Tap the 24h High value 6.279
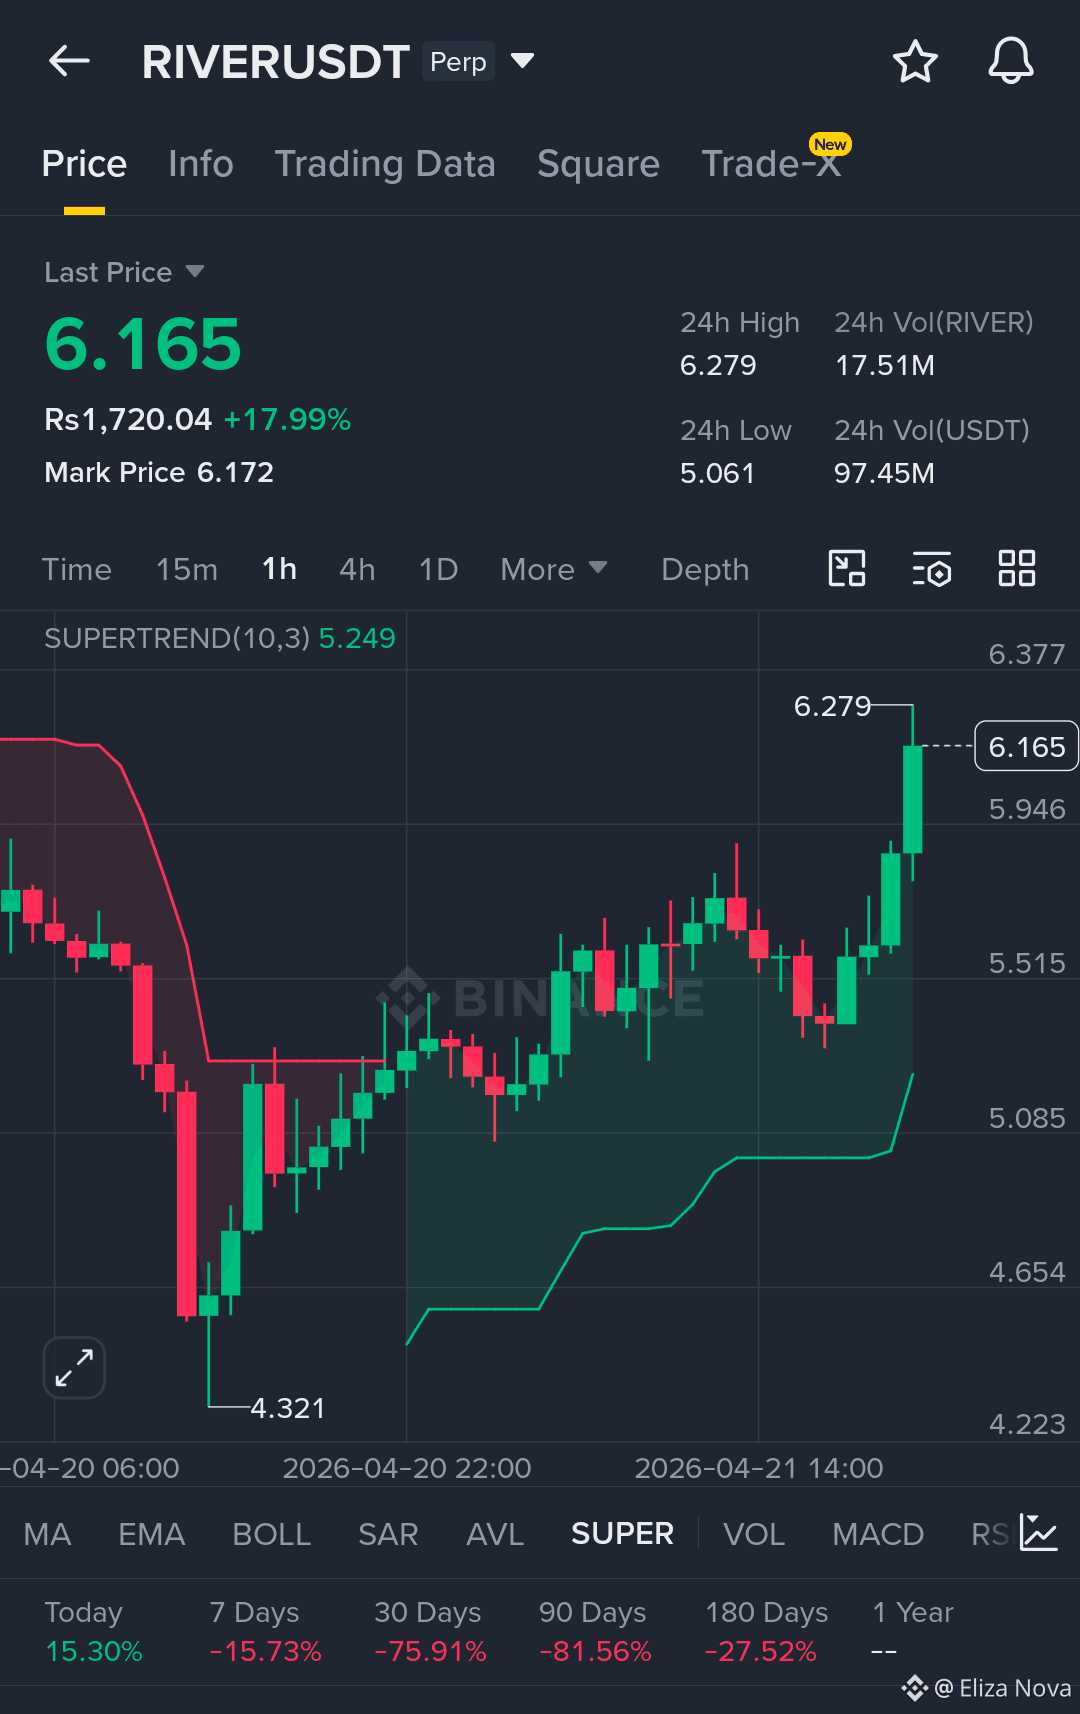1080x1714 pixels. pos(718,365)
